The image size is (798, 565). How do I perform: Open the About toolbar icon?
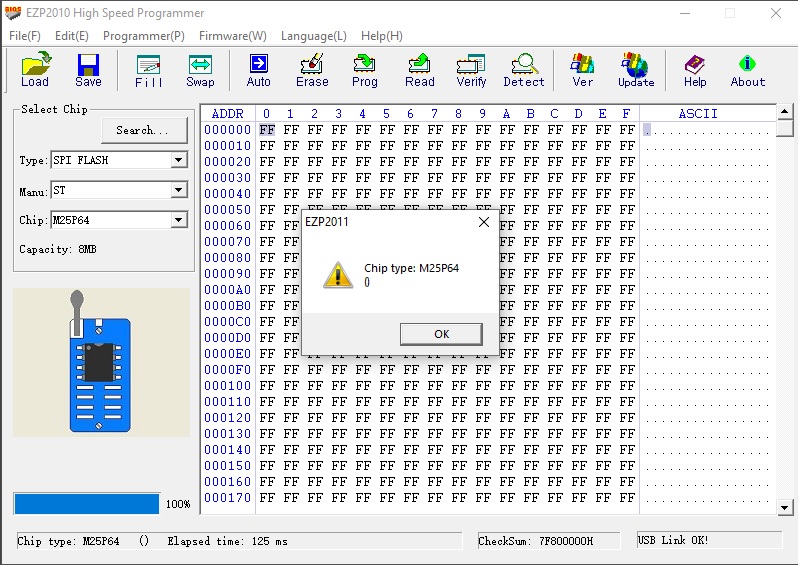click(x=748, y=70)
